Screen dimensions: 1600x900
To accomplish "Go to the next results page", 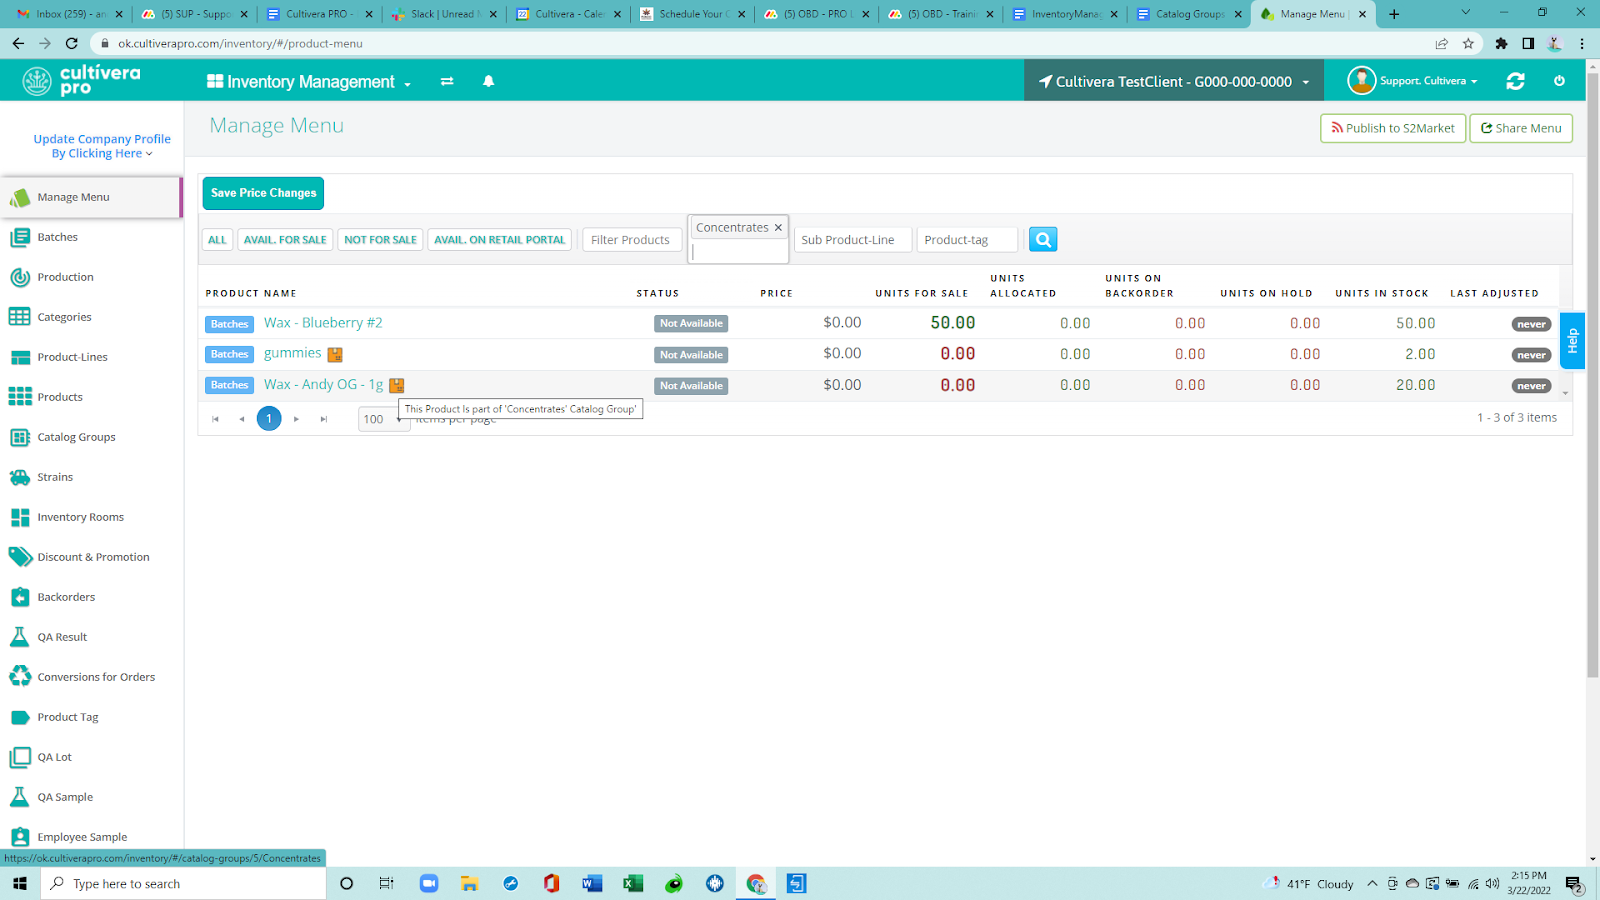I will (296, 419).
